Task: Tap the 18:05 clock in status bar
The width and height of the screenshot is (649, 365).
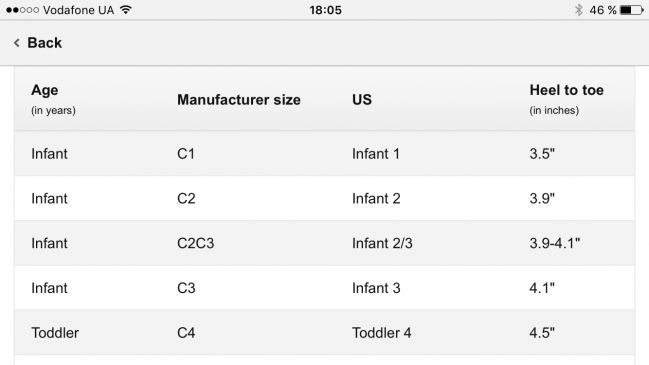Action: pos(325,10)
